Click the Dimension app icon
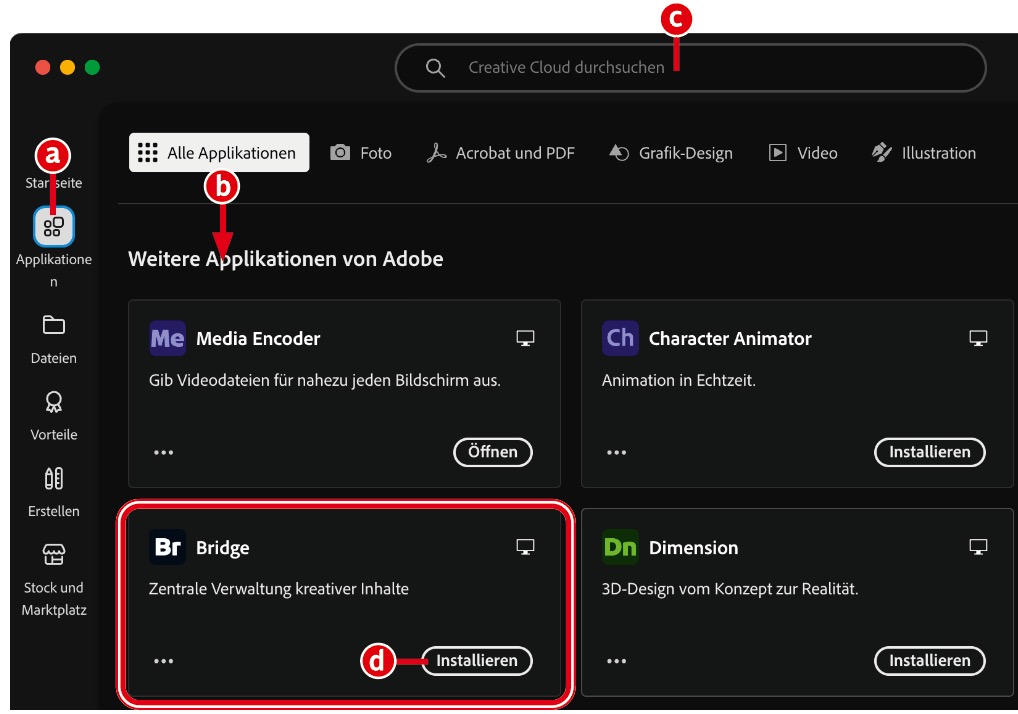Screen dimensions: 1018x714 click(621, 547)
